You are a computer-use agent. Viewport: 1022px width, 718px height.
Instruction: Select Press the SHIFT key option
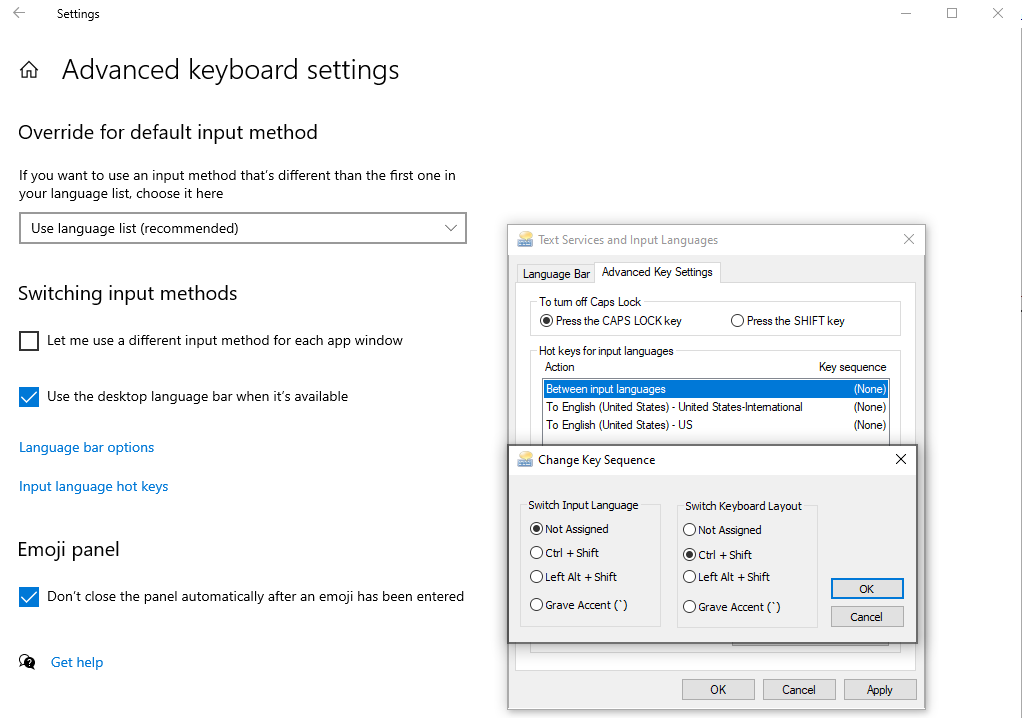tap(737, 319)
